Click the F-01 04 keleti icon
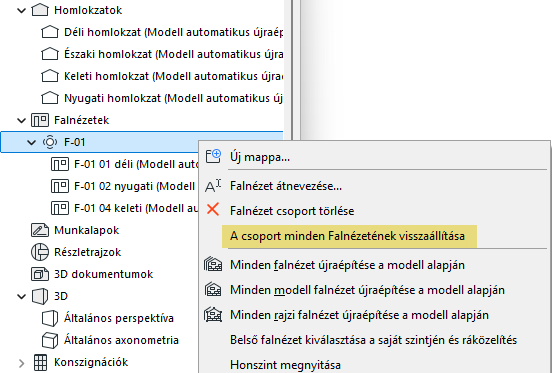The image size is (552, 373). (60, 208)
